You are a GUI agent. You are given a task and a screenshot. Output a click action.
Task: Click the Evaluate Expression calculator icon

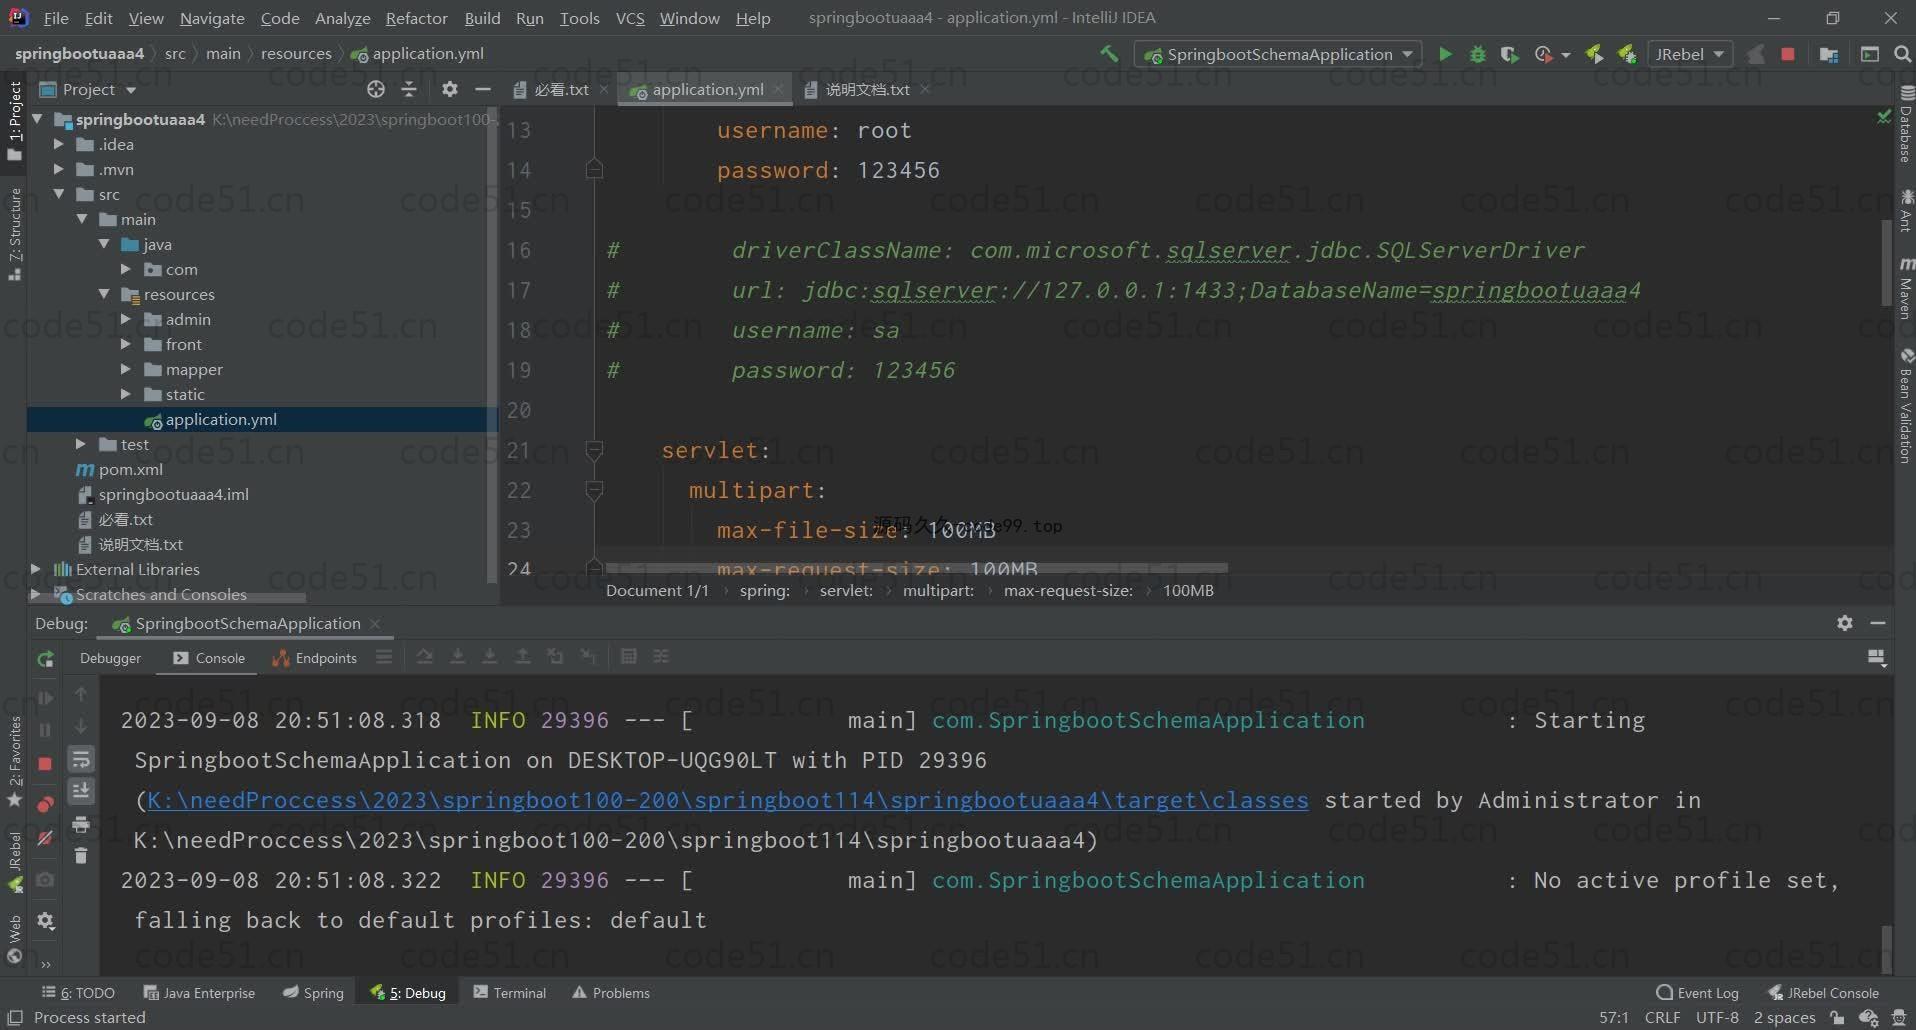pos(629,657)
